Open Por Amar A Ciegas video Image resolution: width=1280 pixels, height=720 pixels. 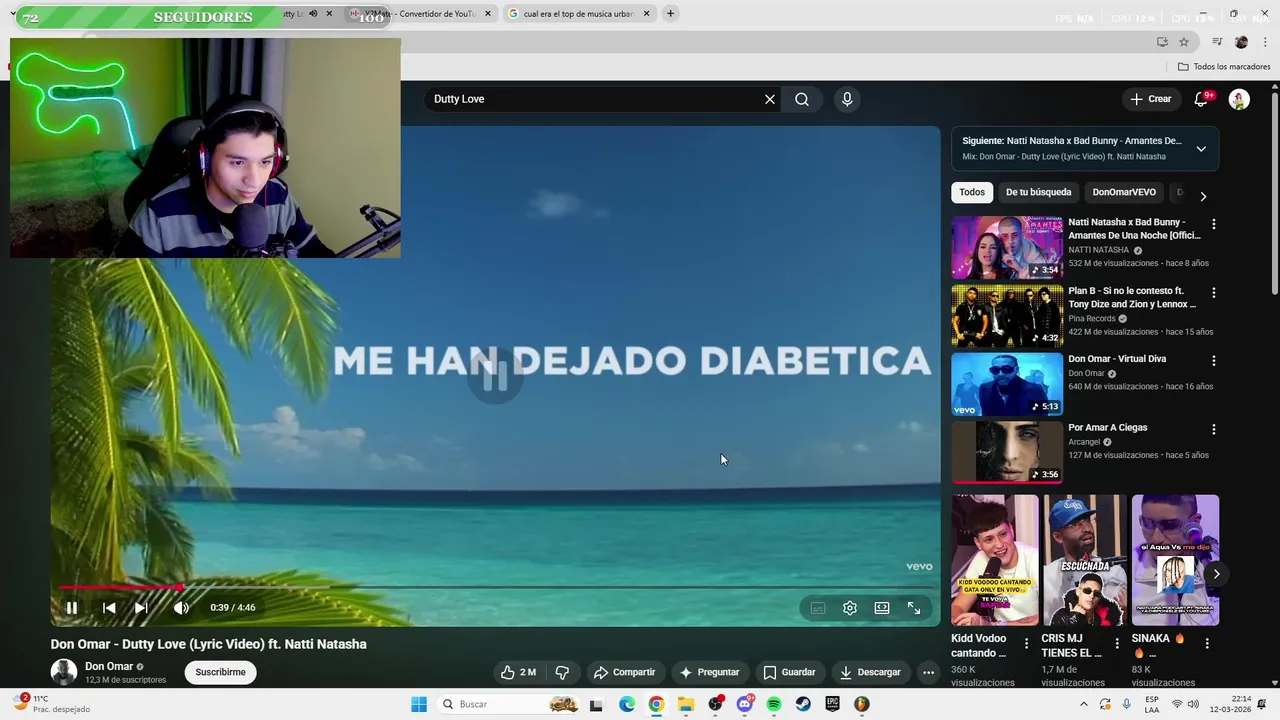tap(1007, 452)
